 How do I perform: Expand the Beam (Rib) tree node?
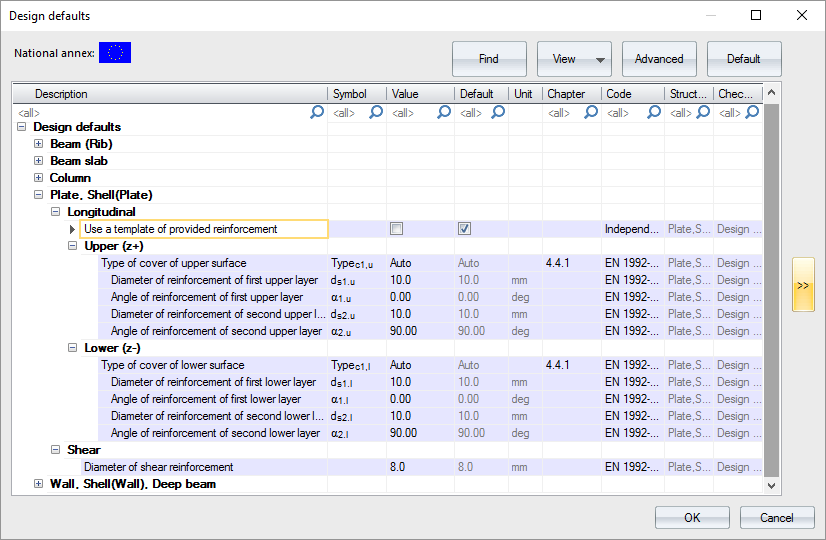pyautogui.click(x=39, y=144)
